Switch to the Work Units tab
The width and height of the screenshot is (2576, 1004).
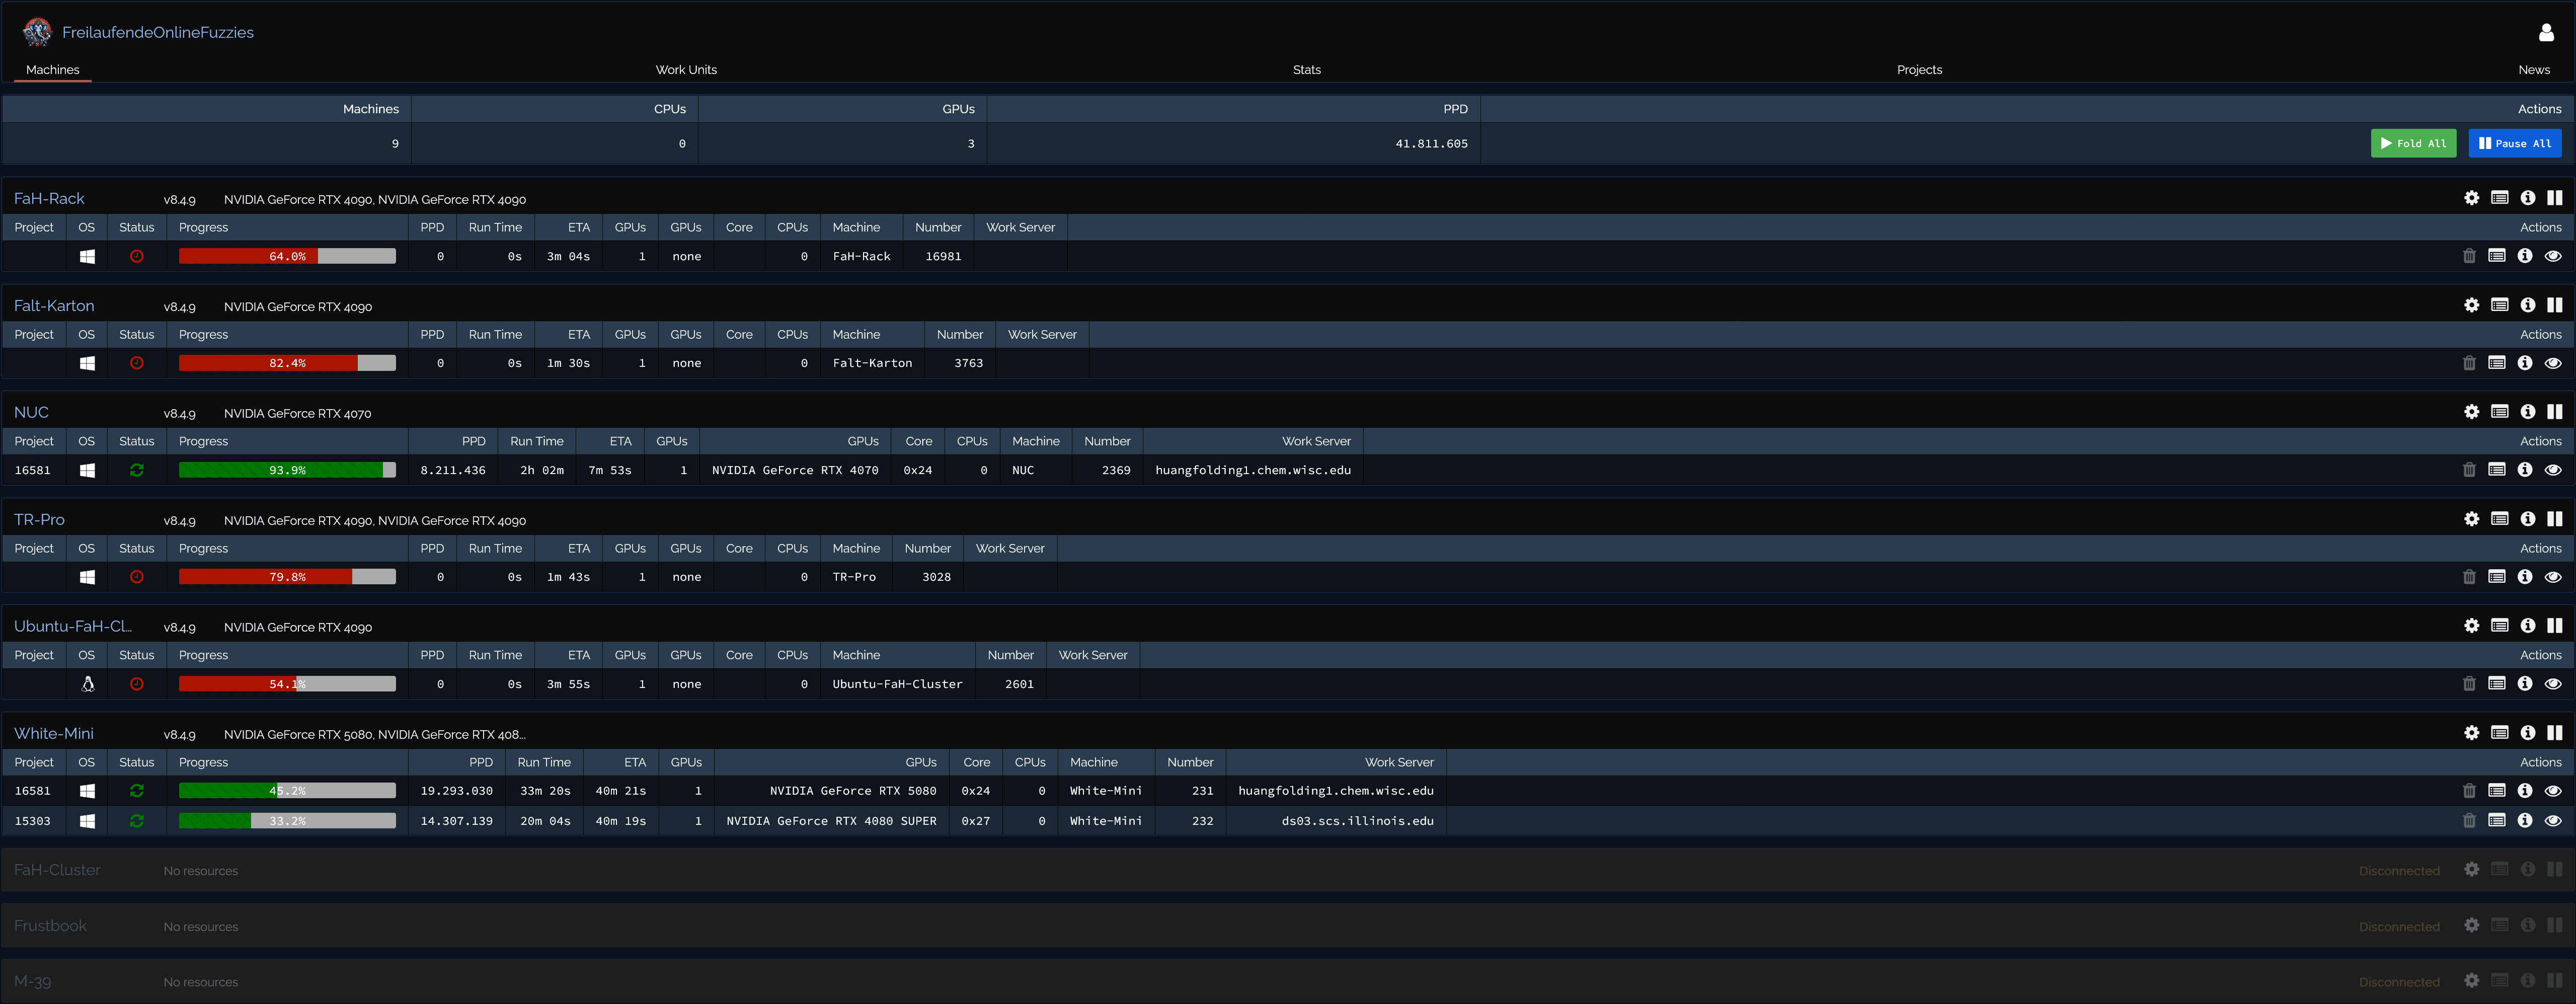click(686, 70)
